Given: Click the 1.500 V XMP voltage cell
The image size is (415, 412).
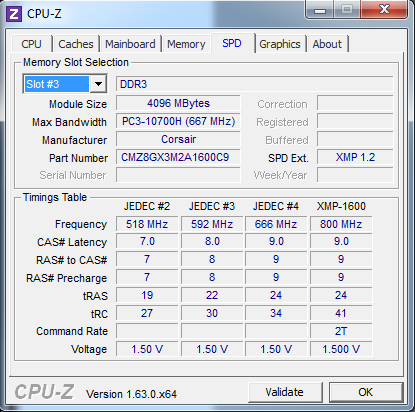Looking at the screenshot, I should (x=341, y=349).
